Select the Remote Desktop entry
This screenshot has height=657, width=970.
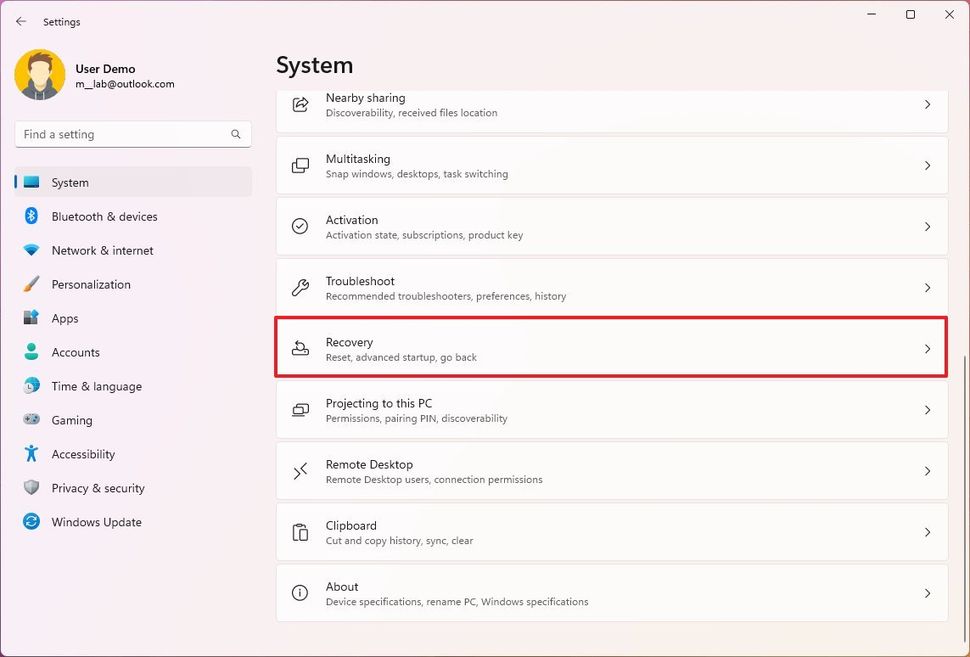coord(612,470)
